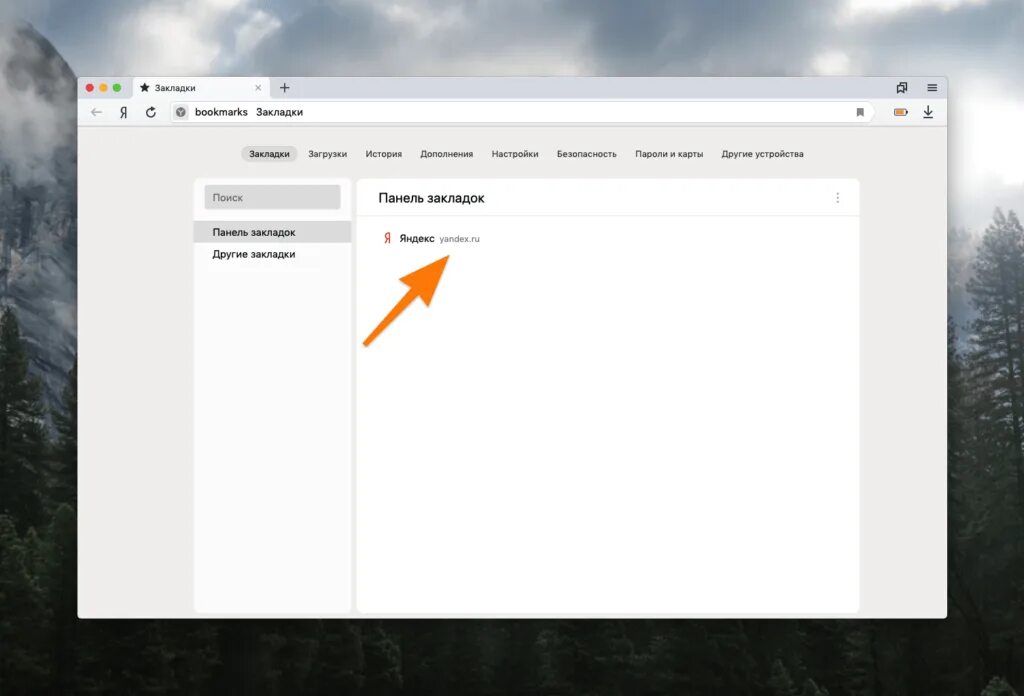The width and height of the screenshot is (1024, 696).
Task: Open a new tab with the plus button
Action: 285,87
